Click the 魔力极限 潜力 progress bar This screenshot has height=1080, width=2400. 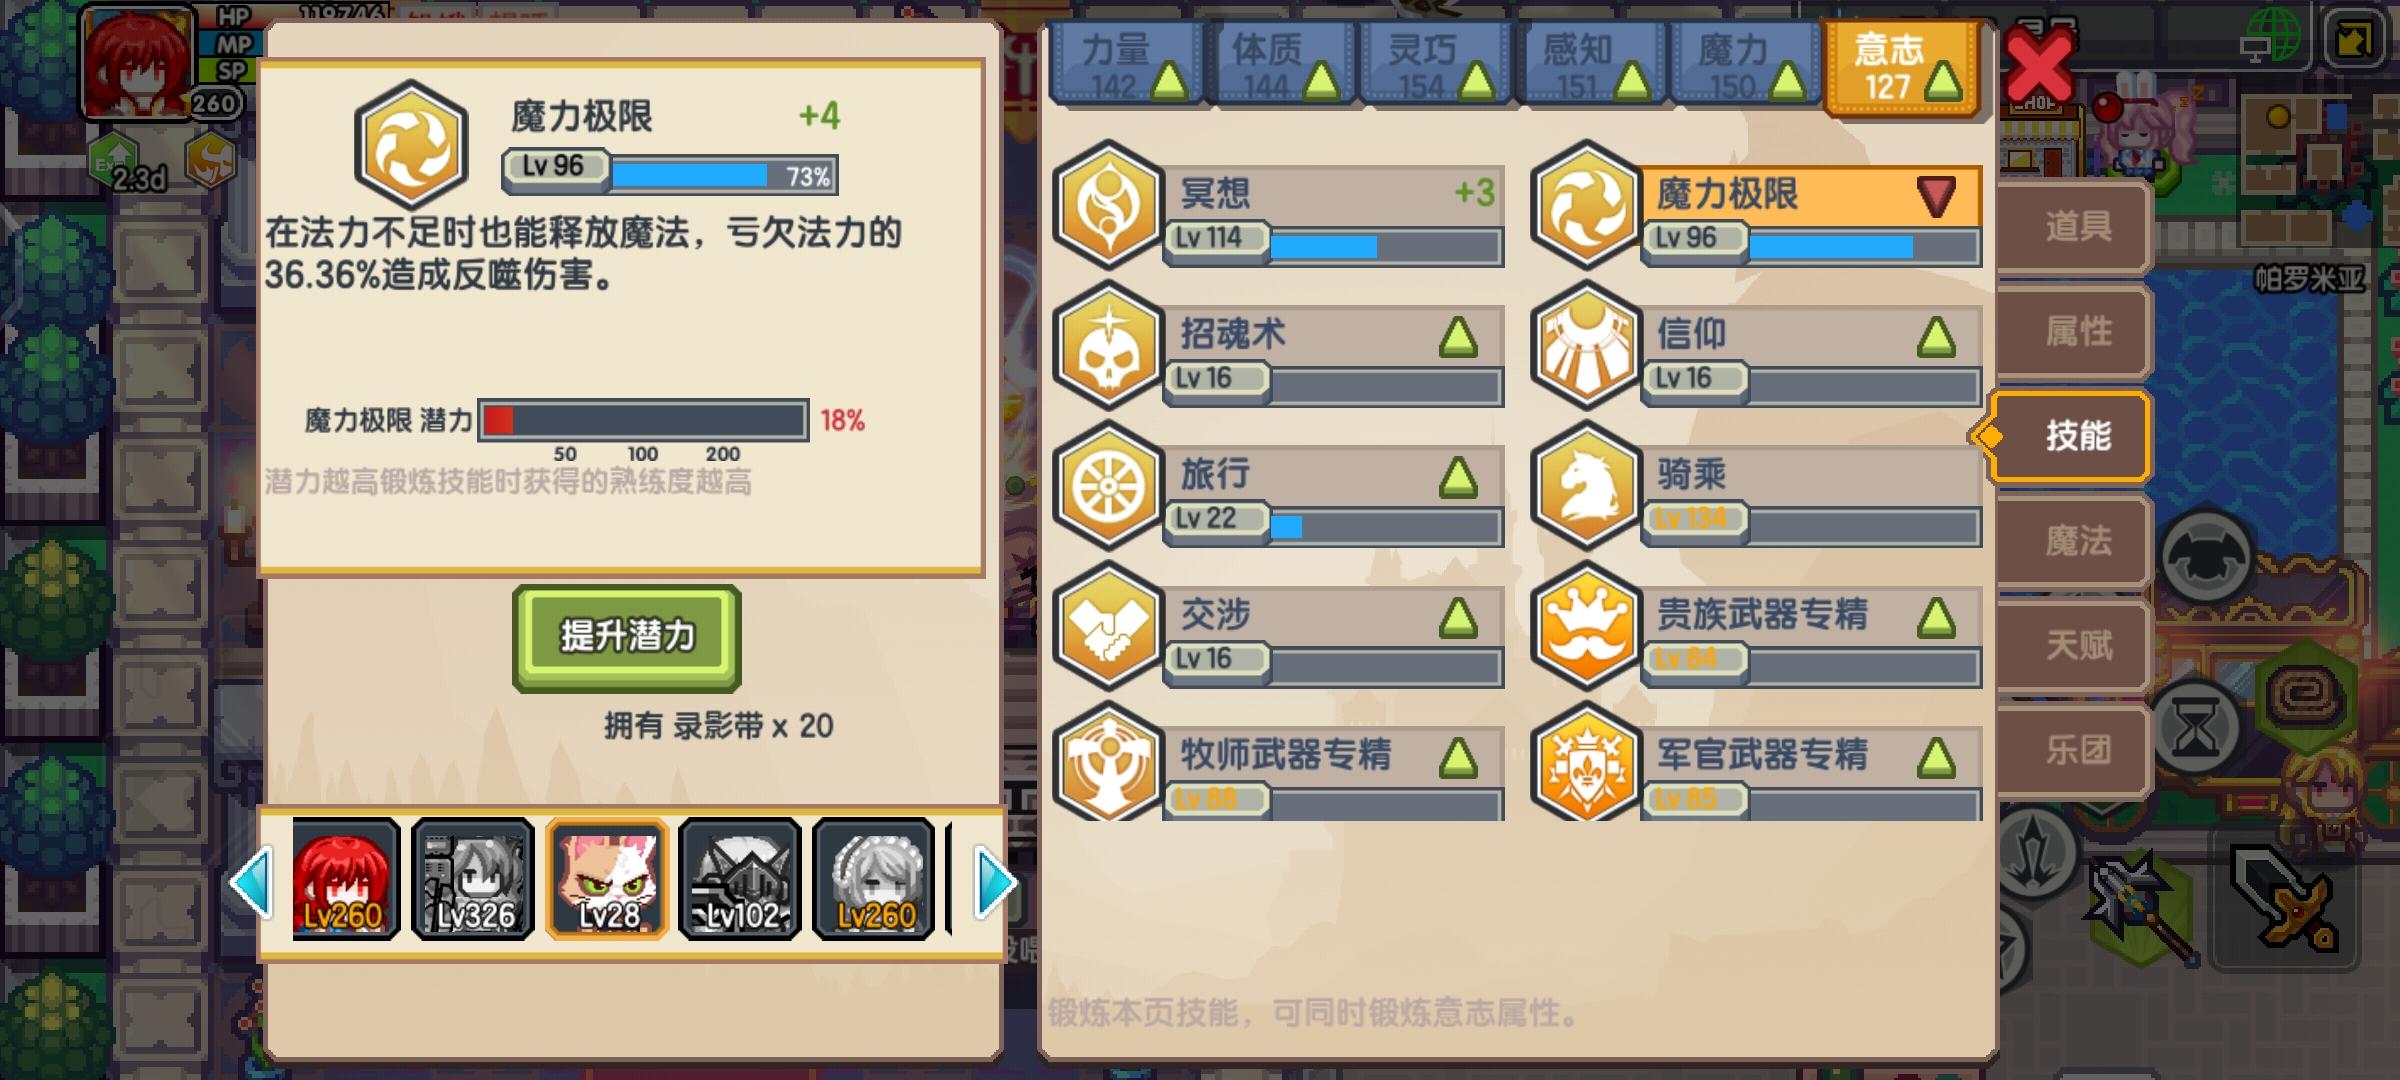[x=644, y=420]
